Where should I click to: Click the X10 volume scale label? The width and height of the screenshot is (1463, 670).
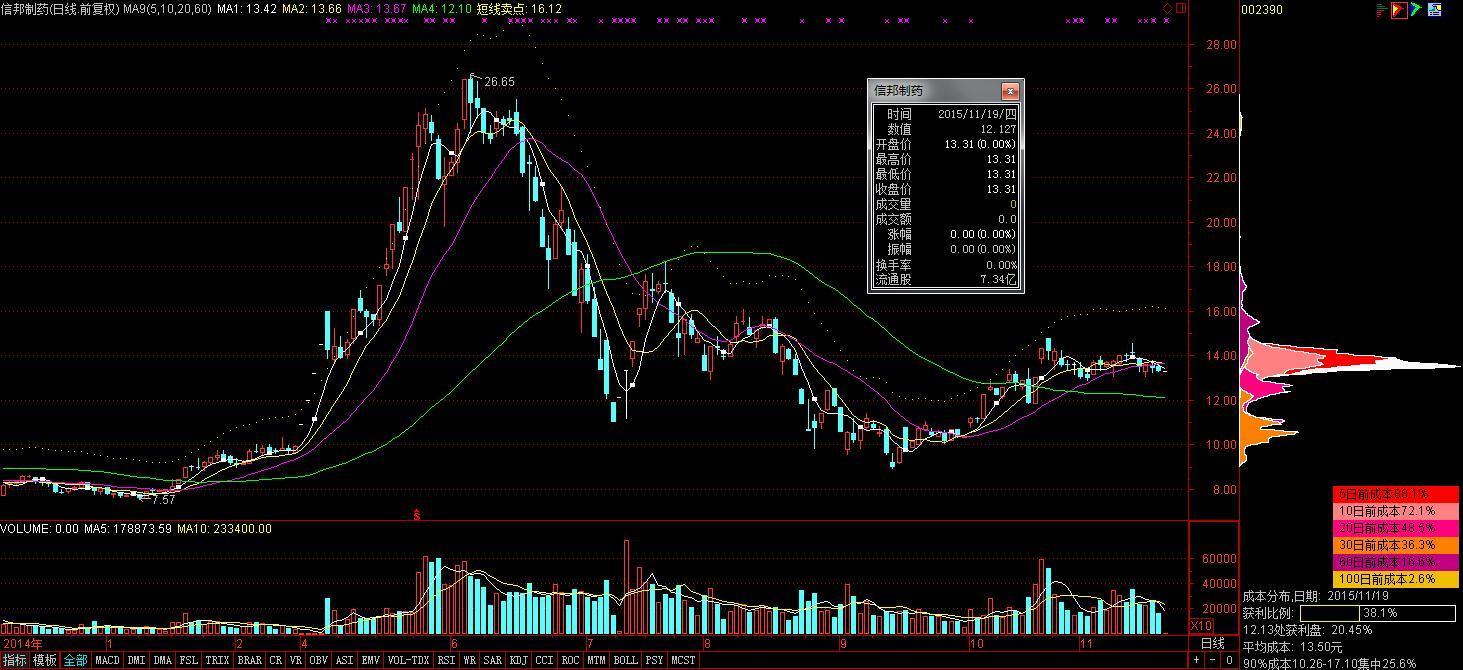click(1201, 626)
